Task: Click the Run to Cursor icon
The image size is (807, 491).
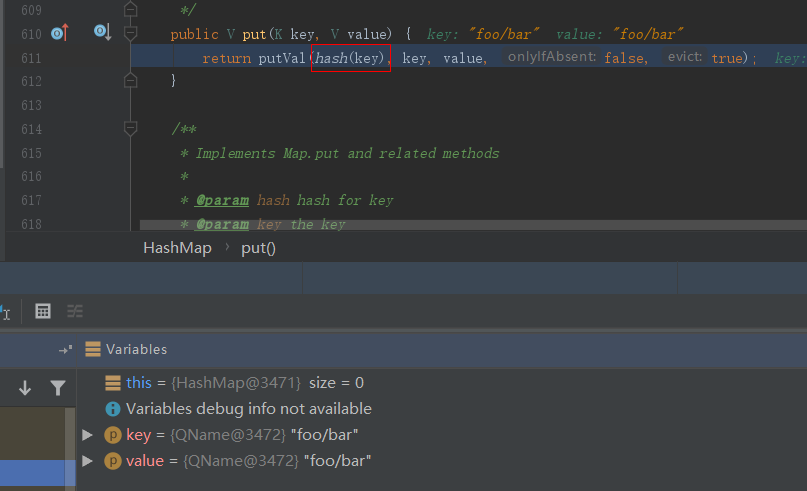Action: pos(5,311)
